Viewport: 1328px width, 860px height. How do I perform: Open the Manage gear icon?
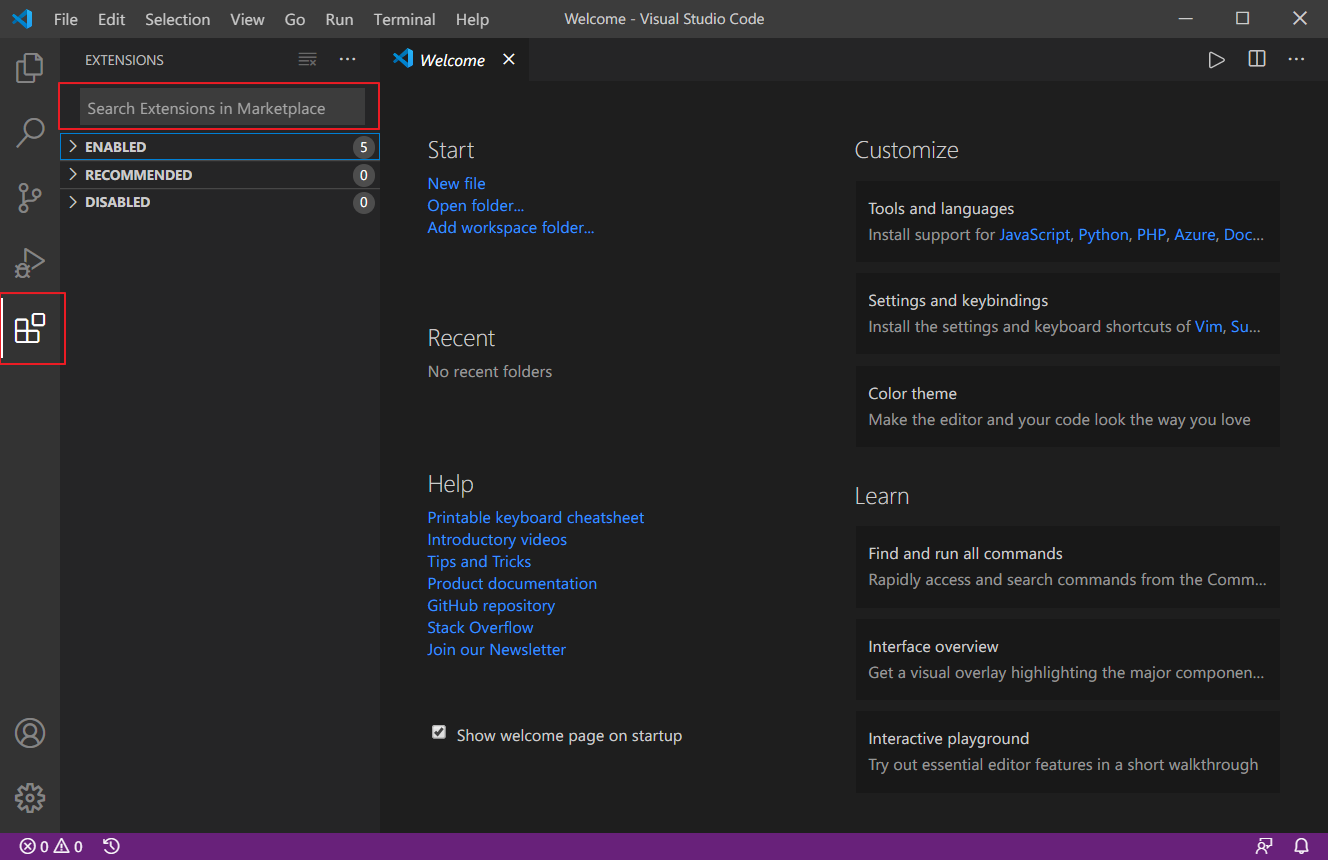[30, 798]
